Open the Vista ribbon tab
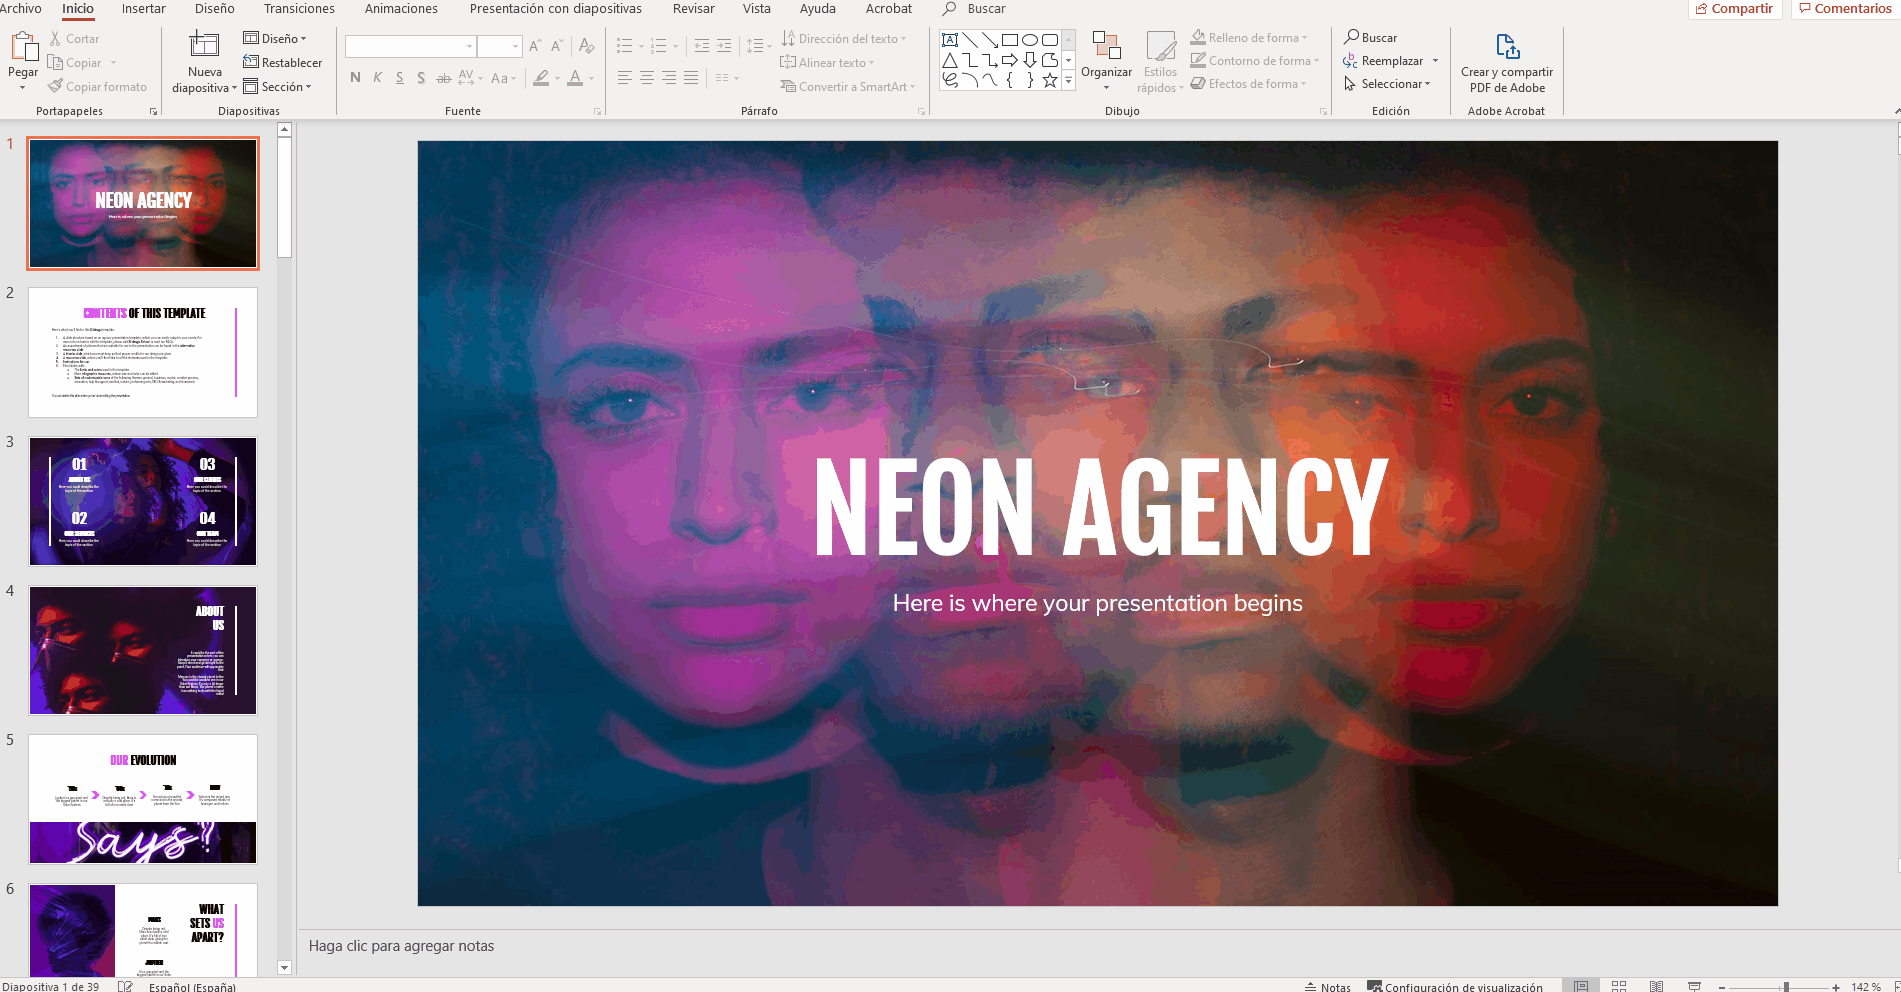Viewport: 1901px width, 992px height. (757, 9)
